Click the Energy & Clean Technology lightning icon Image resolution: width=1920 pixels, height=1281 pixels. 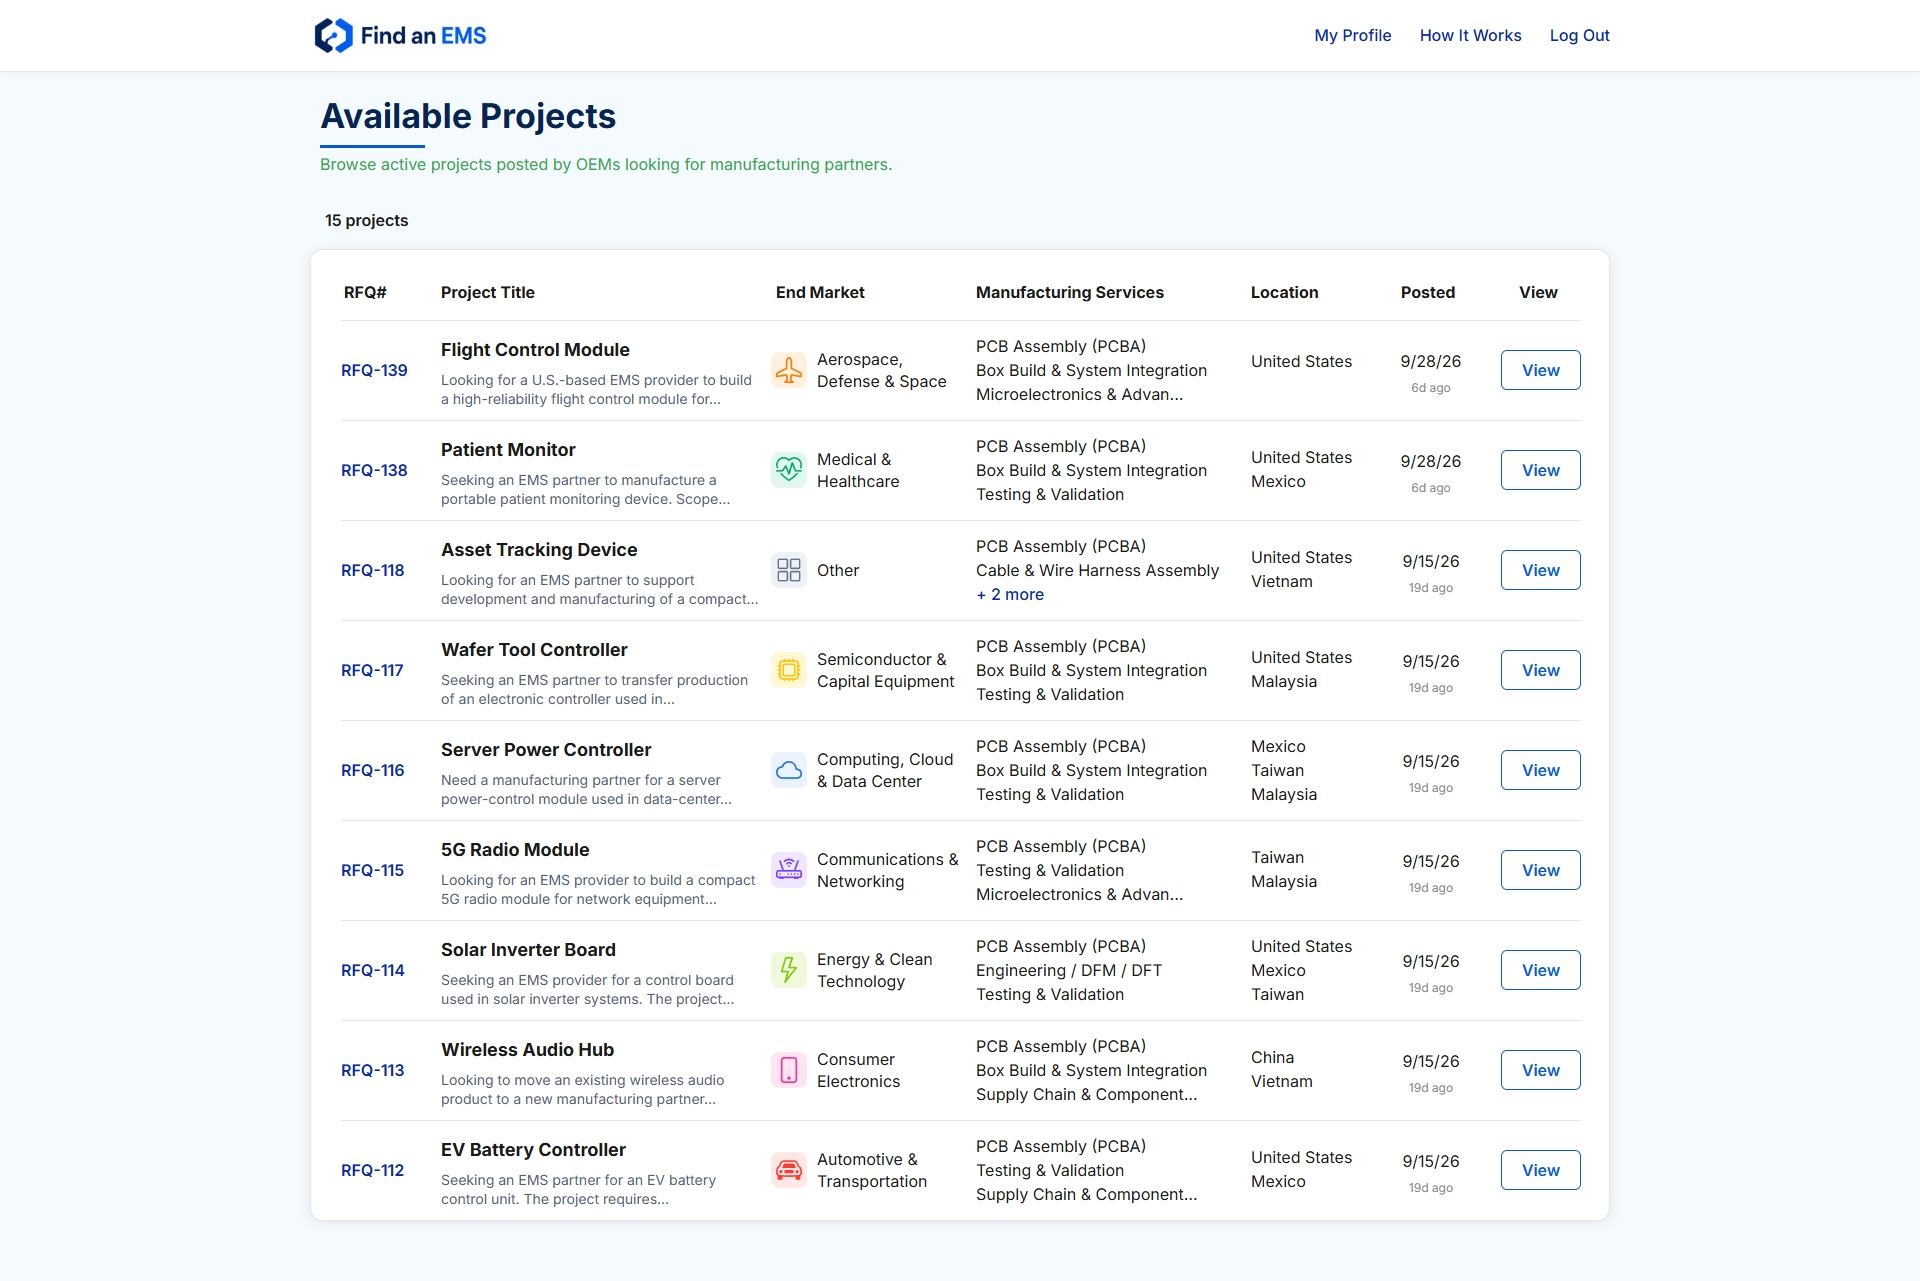[789, 970]
